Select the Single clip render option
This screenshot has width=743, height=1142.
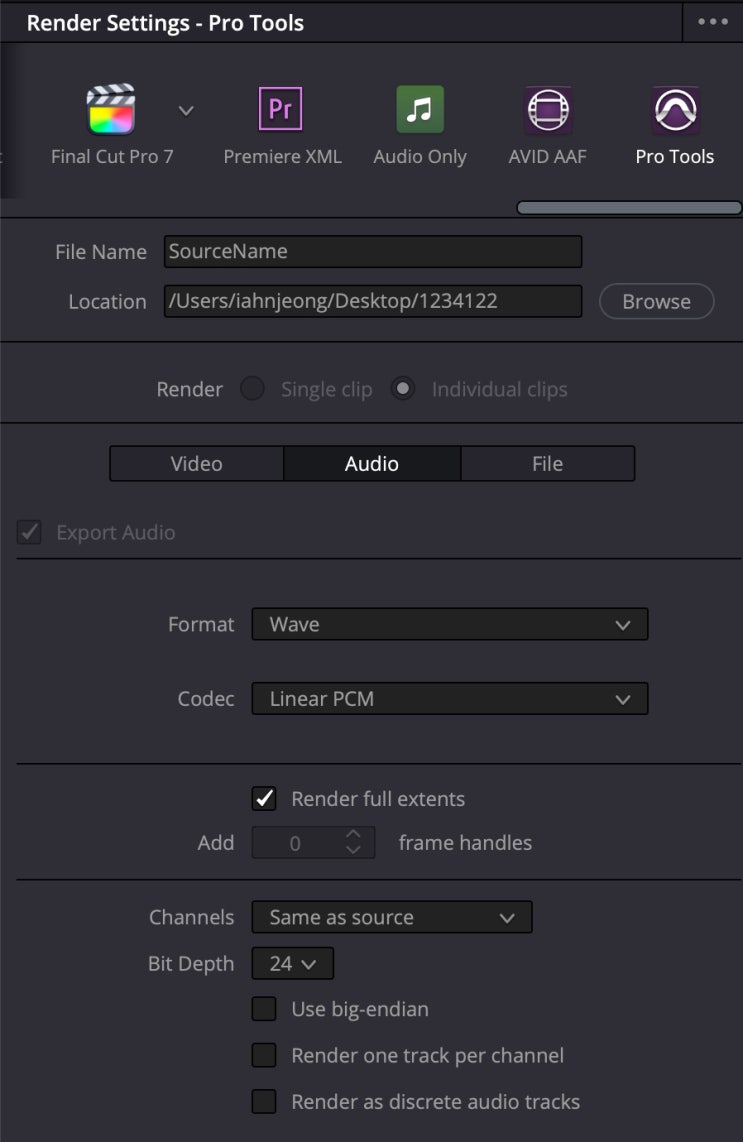[x=252, y=389]
